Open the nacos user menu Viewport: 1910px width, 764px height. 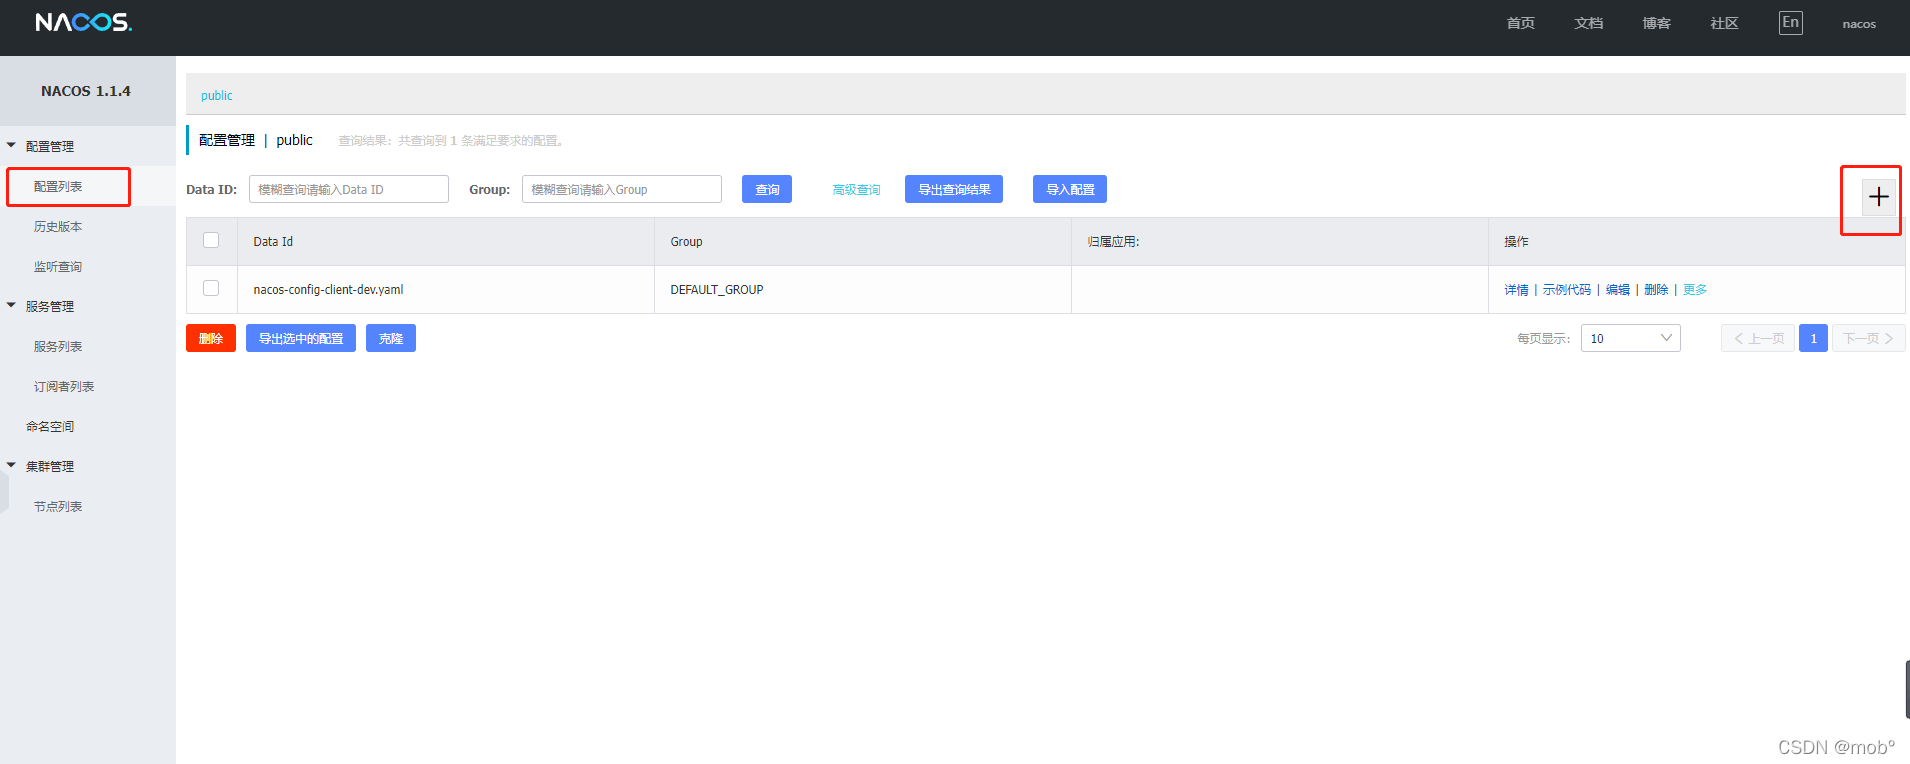[x=1859, y=24]
